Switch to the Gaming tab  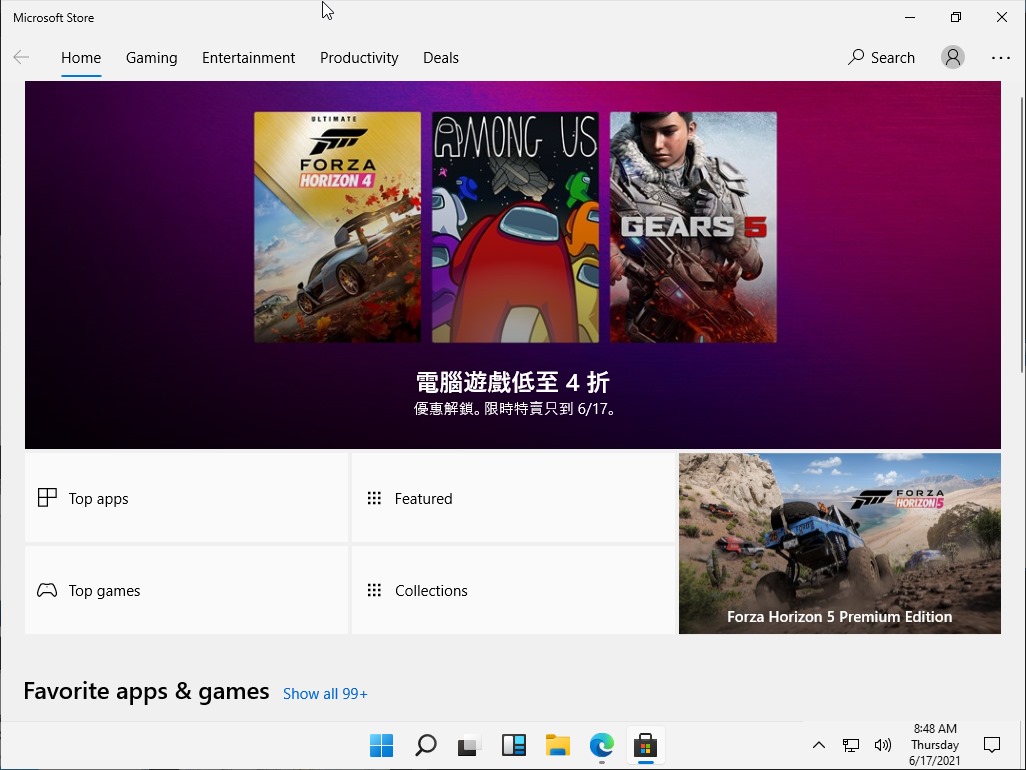tap(151, 57)
